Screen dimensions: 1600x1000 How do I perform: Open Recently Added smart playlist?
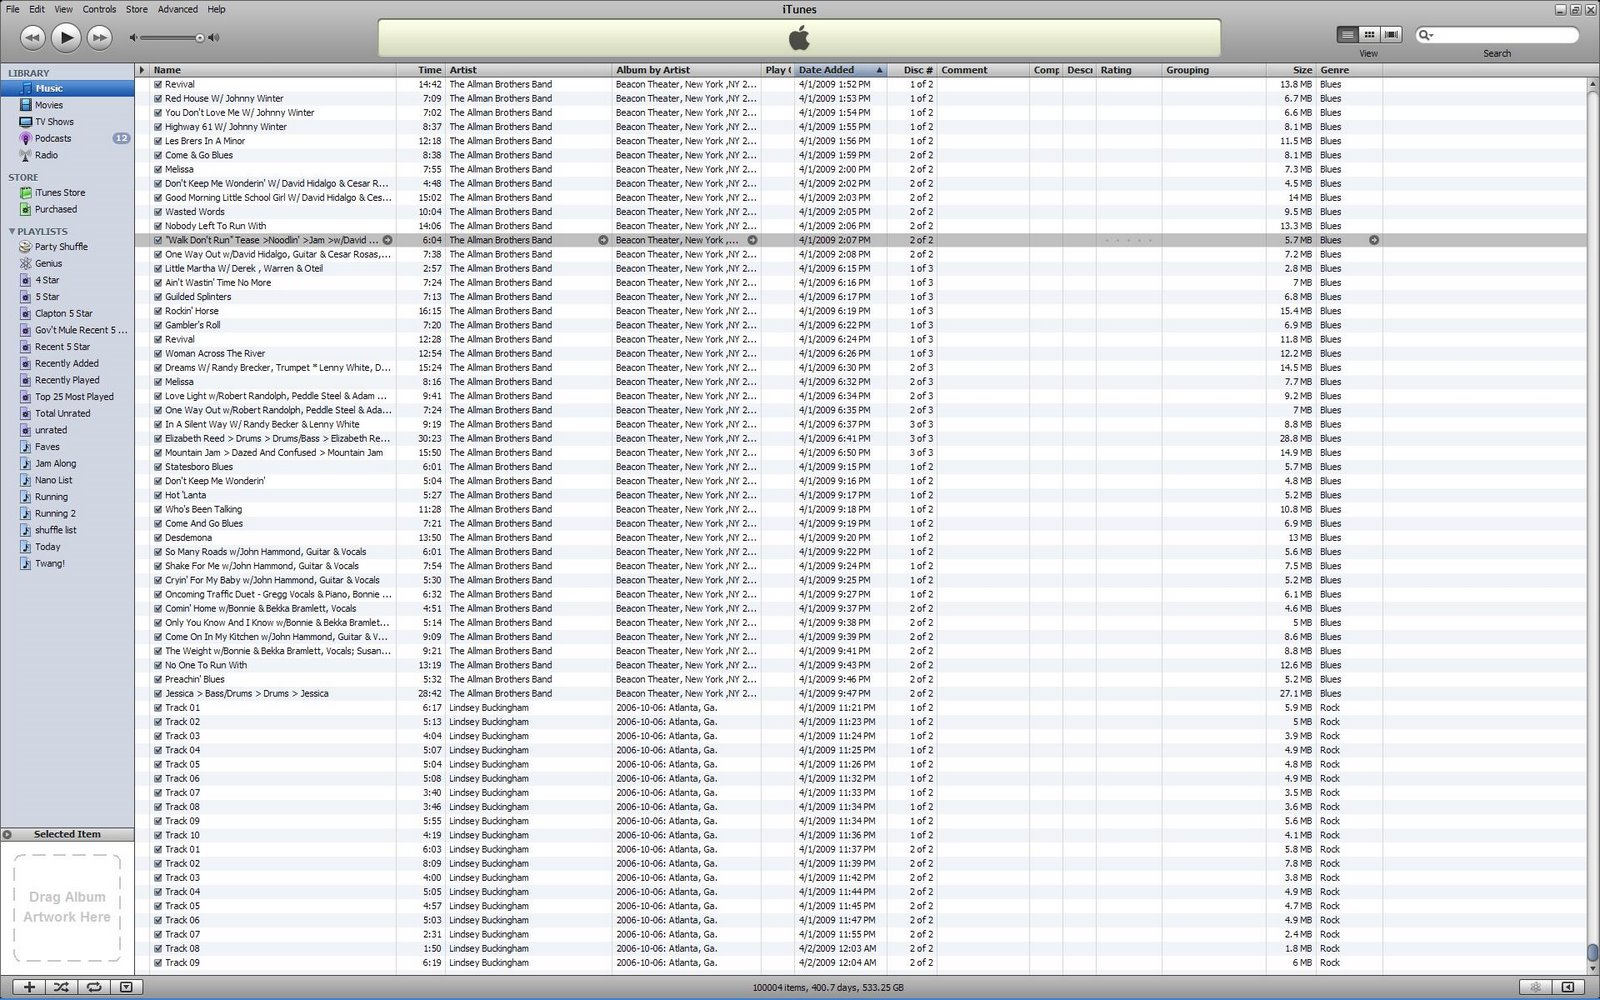coord(67,363)
